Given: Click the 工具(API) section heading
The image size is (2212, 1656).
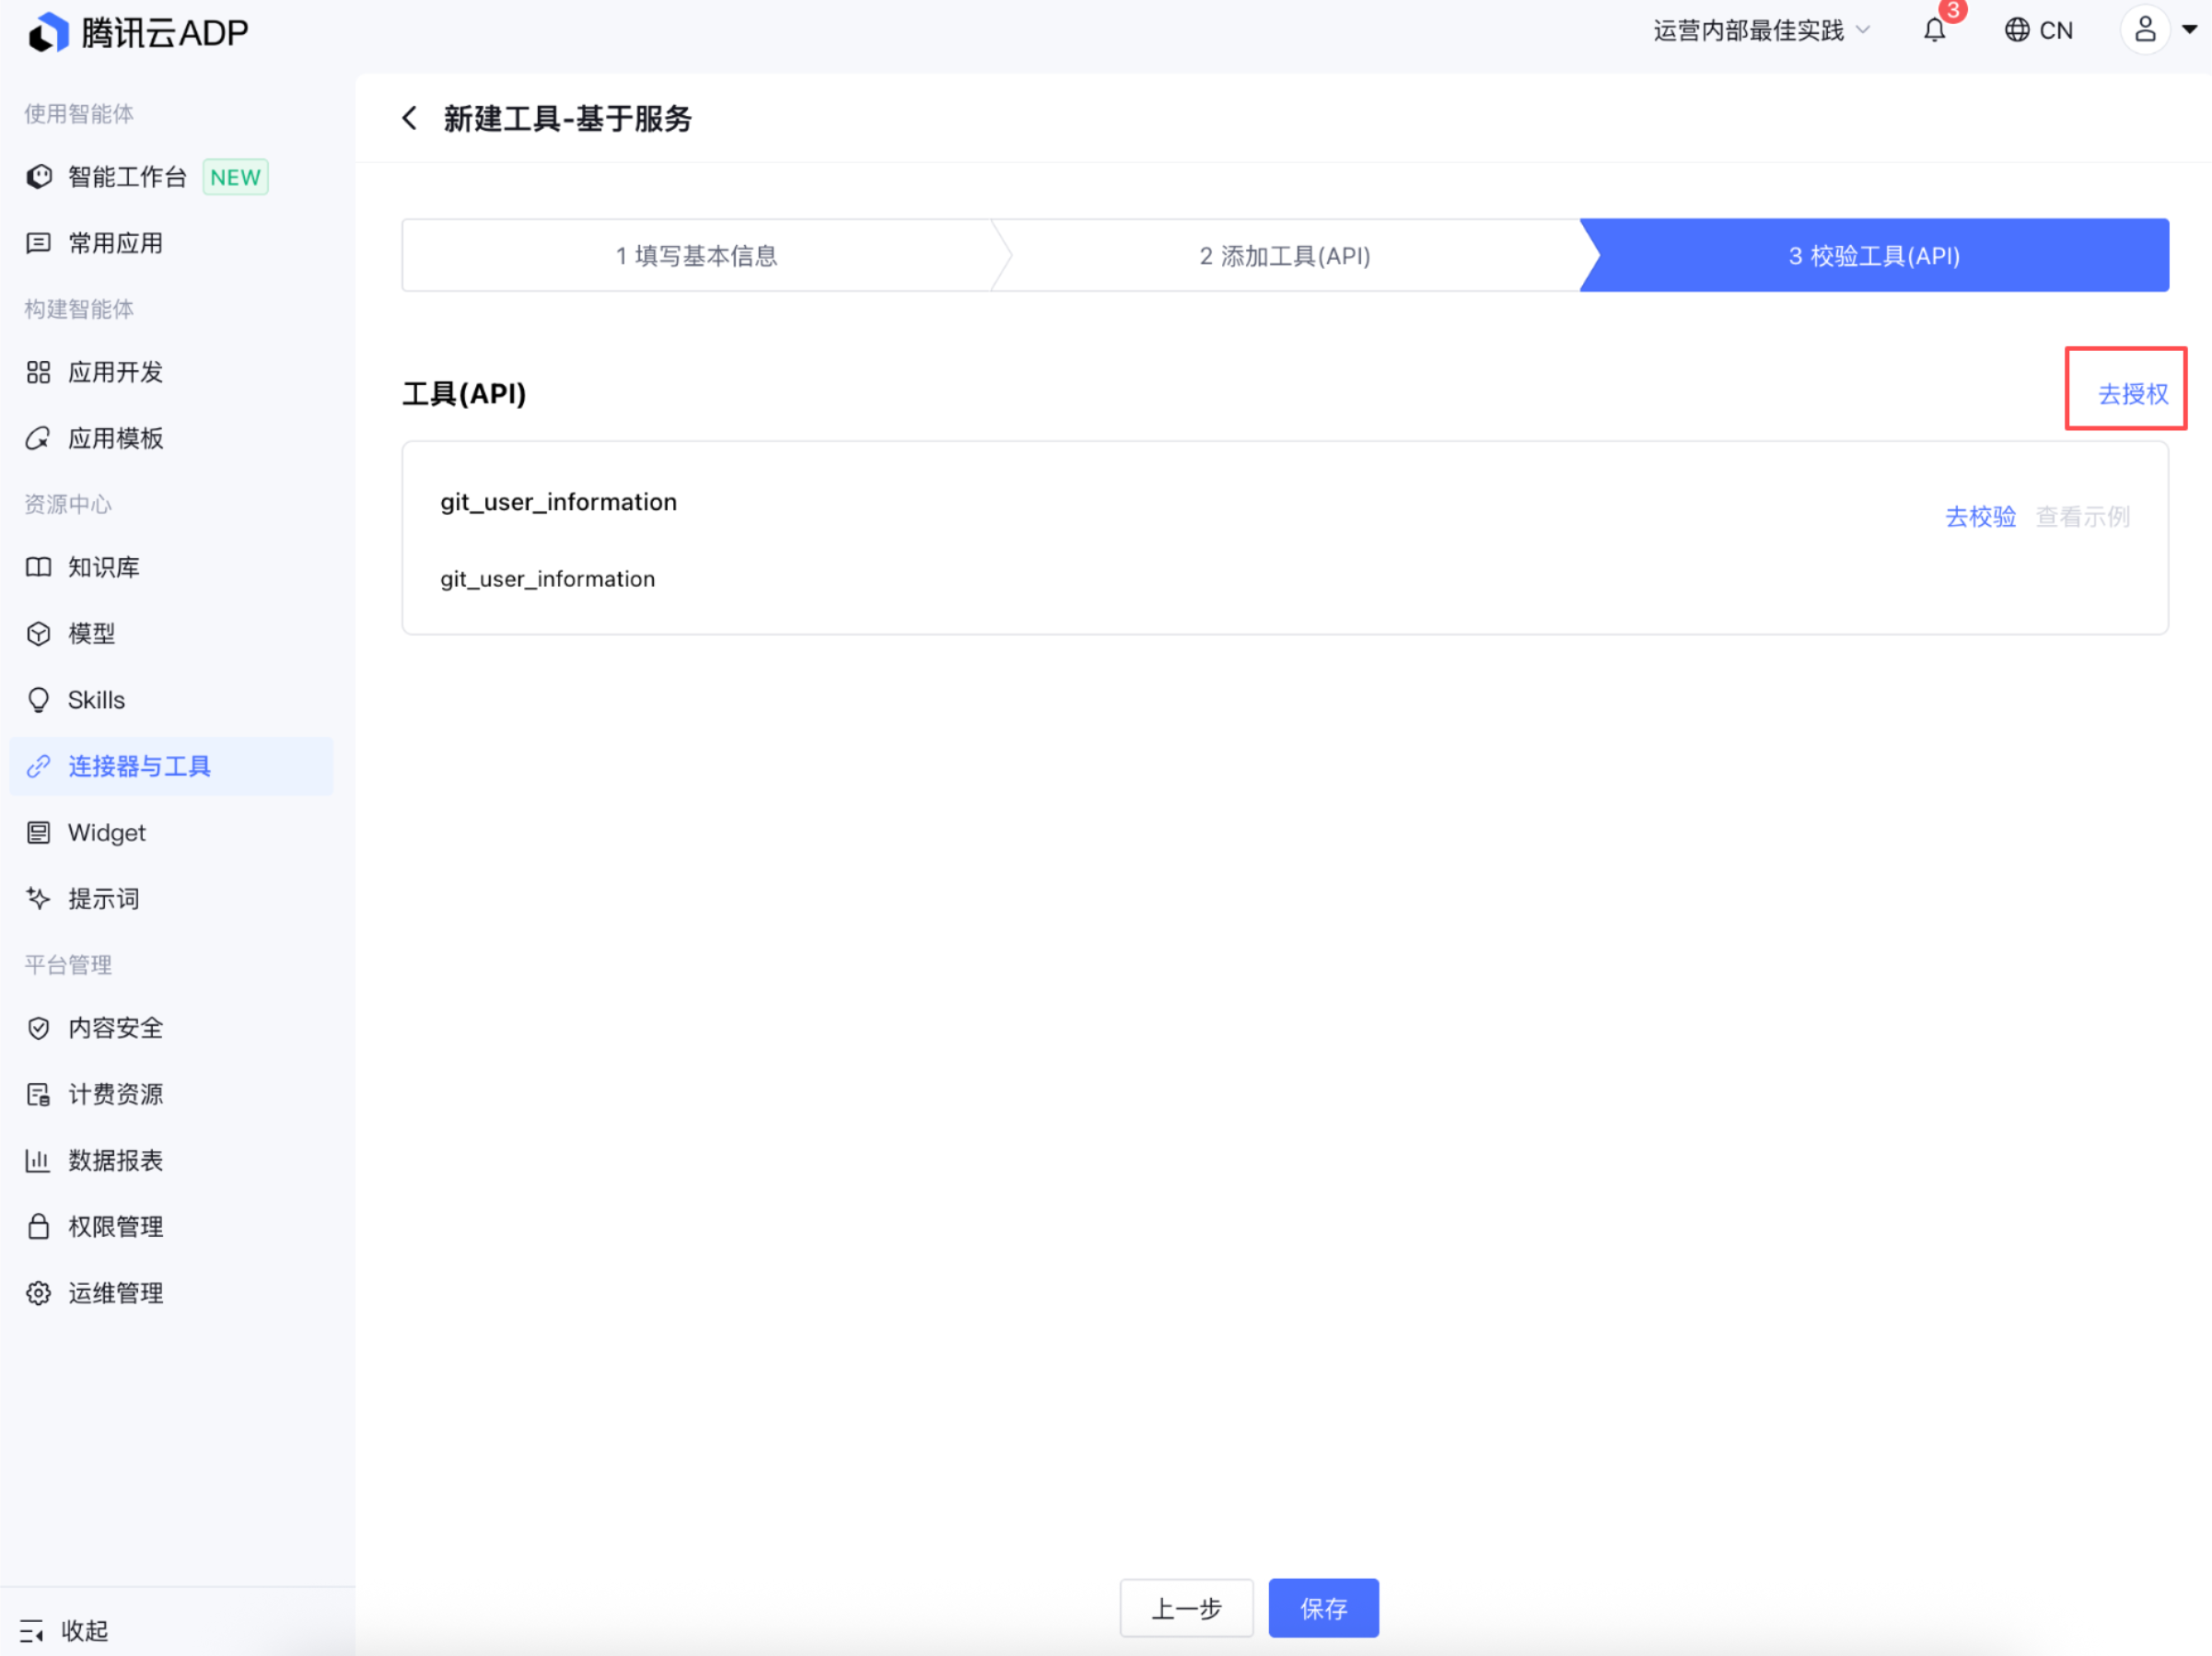Looking at the screenshot, I should (464, 393).
